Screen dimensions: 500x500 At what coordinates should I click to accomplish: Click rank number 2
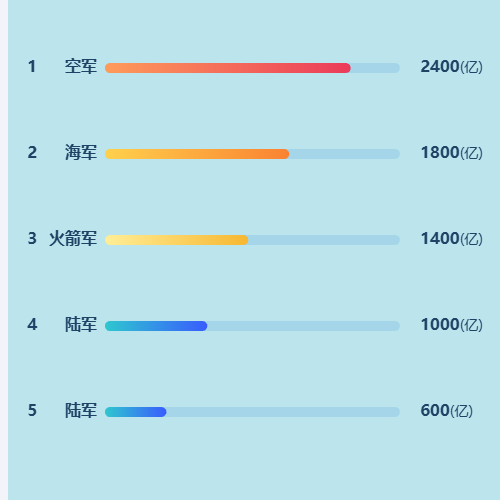pyautogui.click(x=32, y=152)
